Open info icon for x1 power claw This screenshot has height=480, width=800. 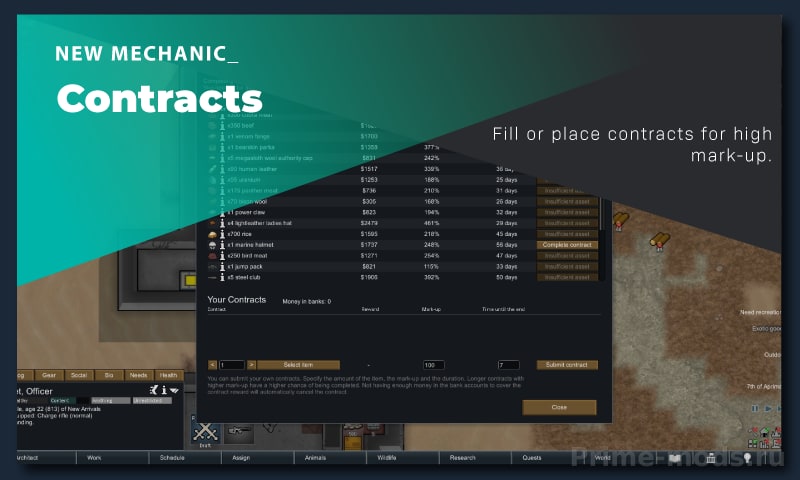click(222, 213)
